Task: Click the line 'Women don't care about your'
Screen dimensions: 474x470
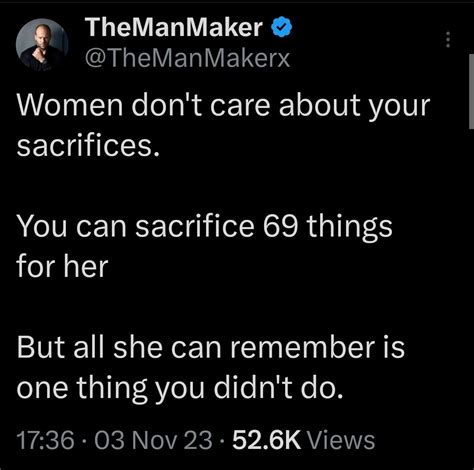Action: click(x=224, y=107)
